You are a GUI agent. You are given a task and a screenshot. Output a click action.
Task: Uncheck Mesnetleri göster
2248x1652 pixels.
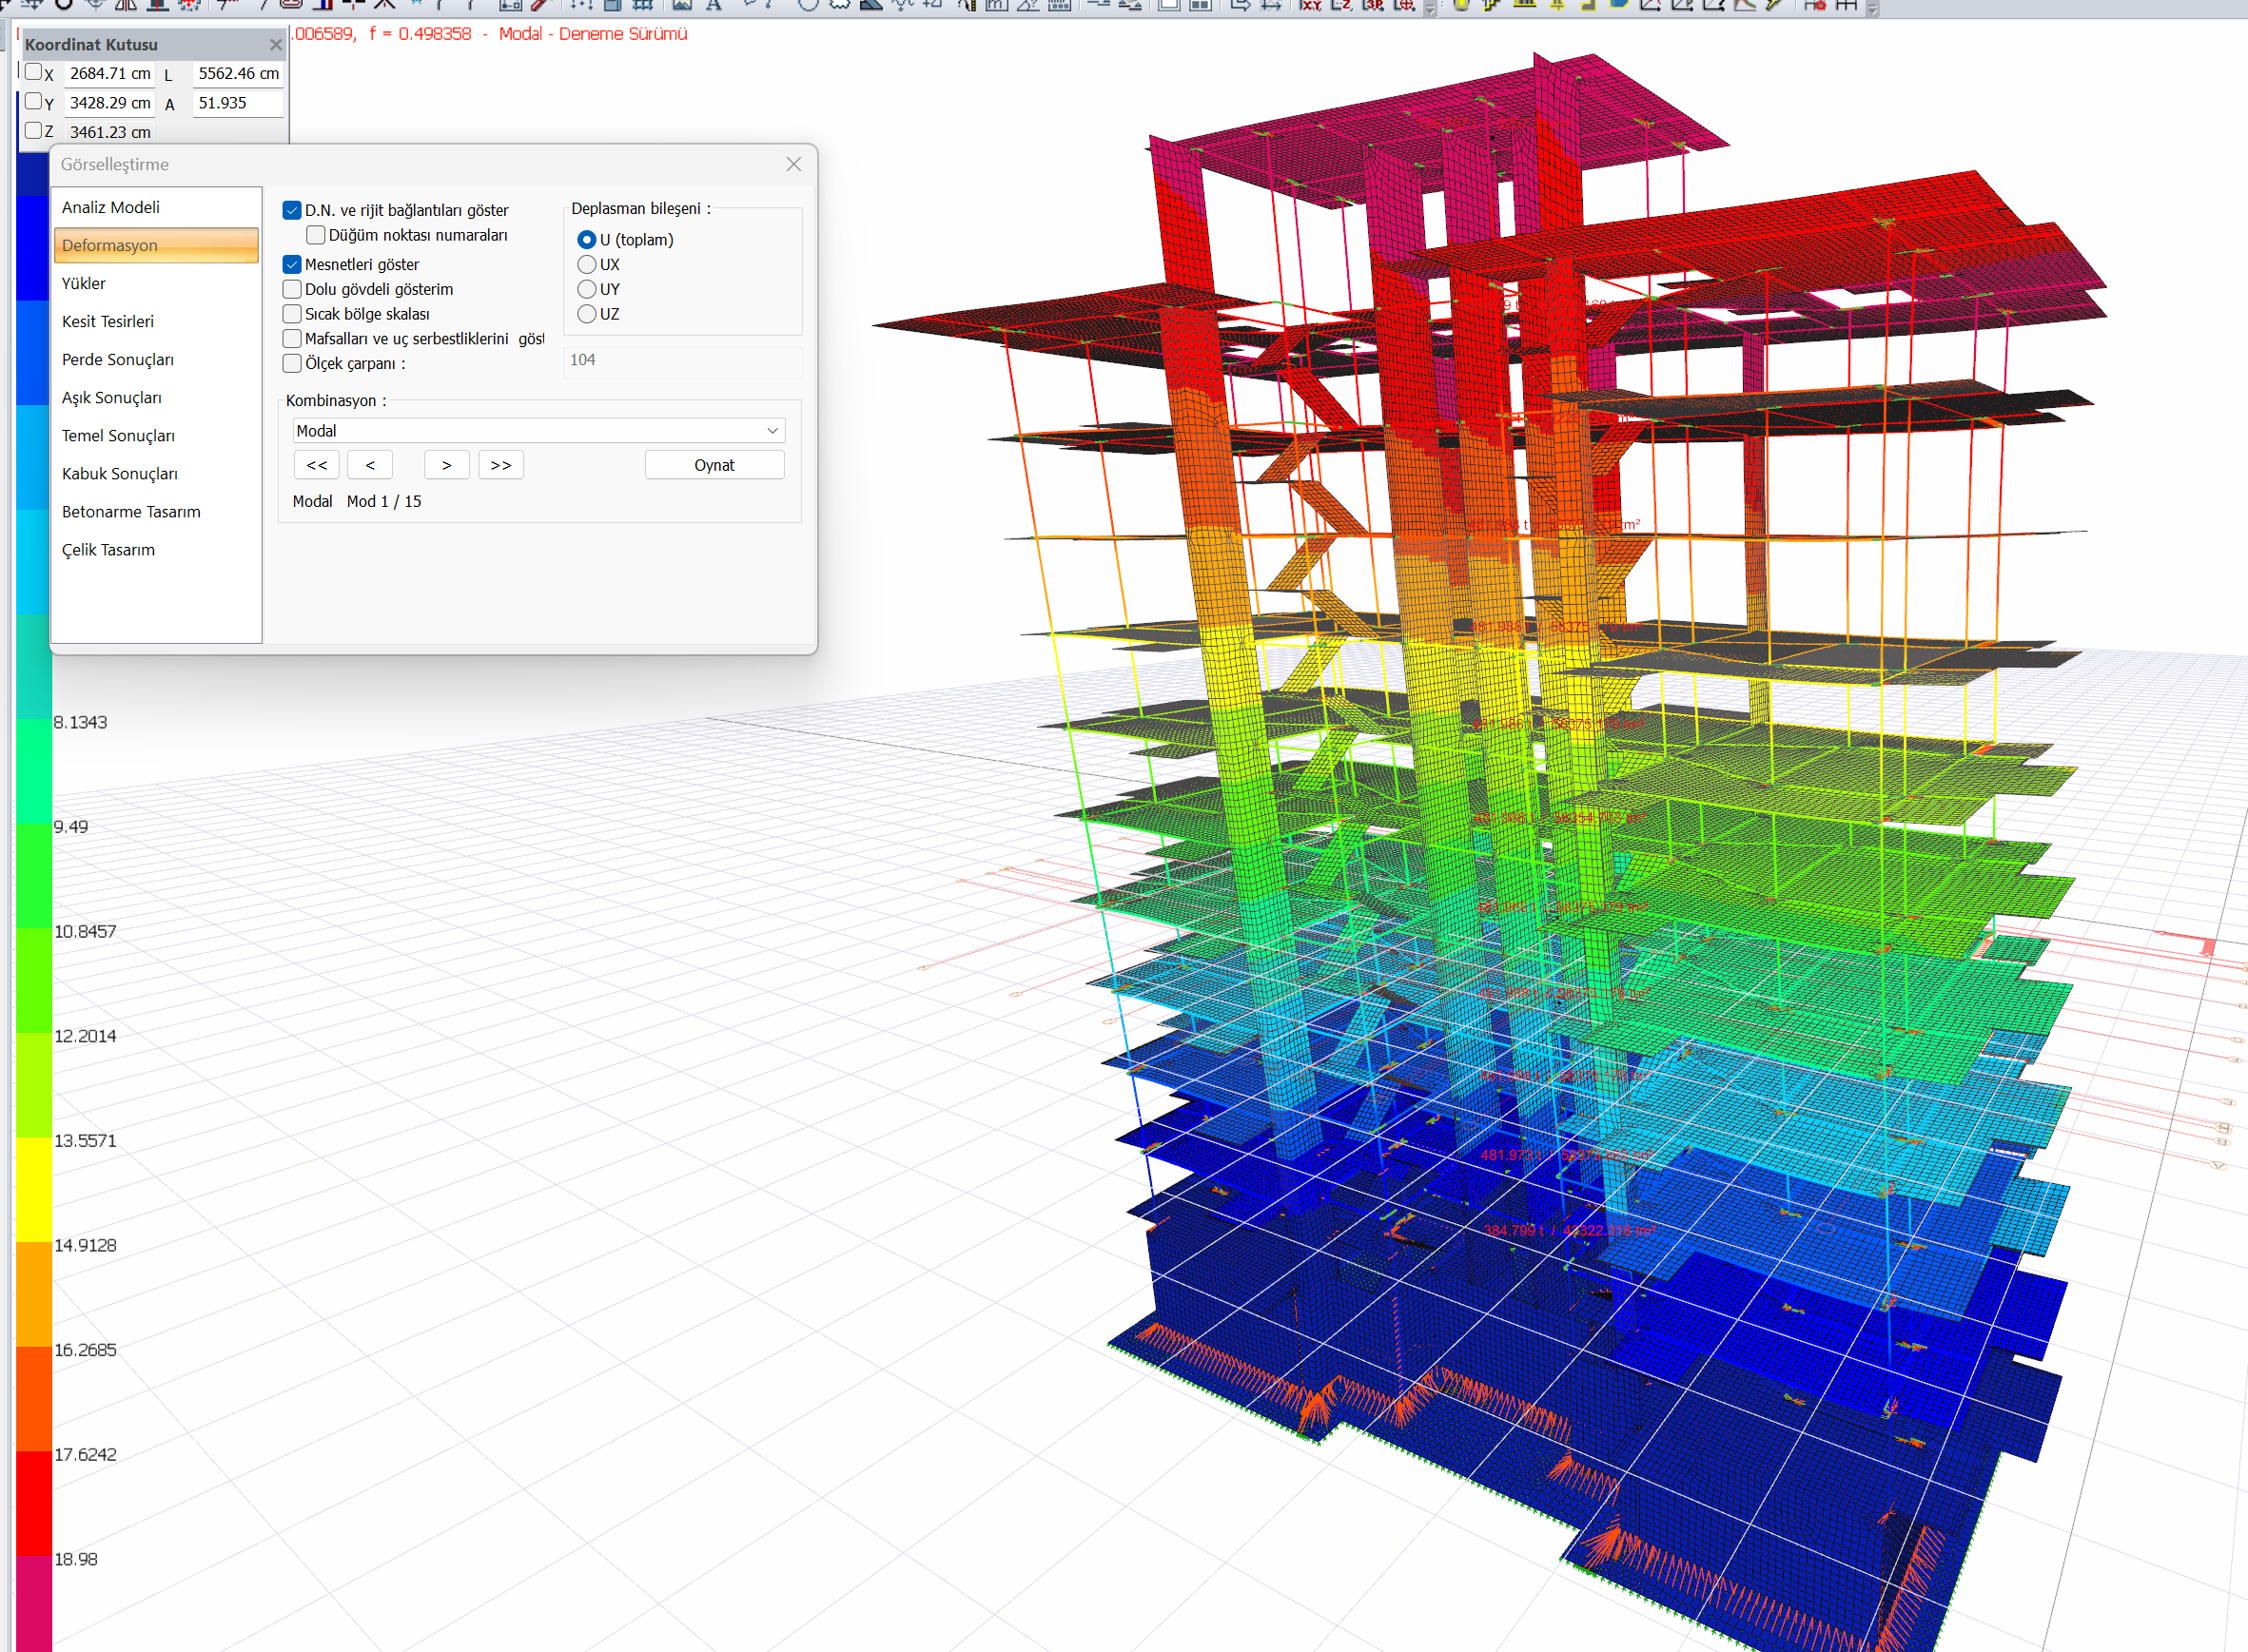point(292,264)
